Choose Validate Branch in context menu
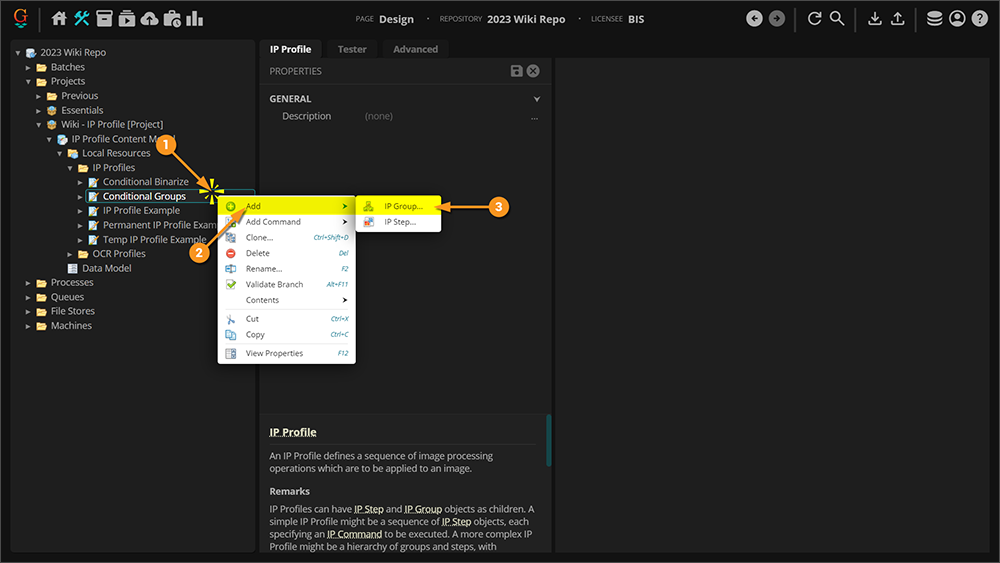The image size is (1000, 563). [x=286, y=284]
